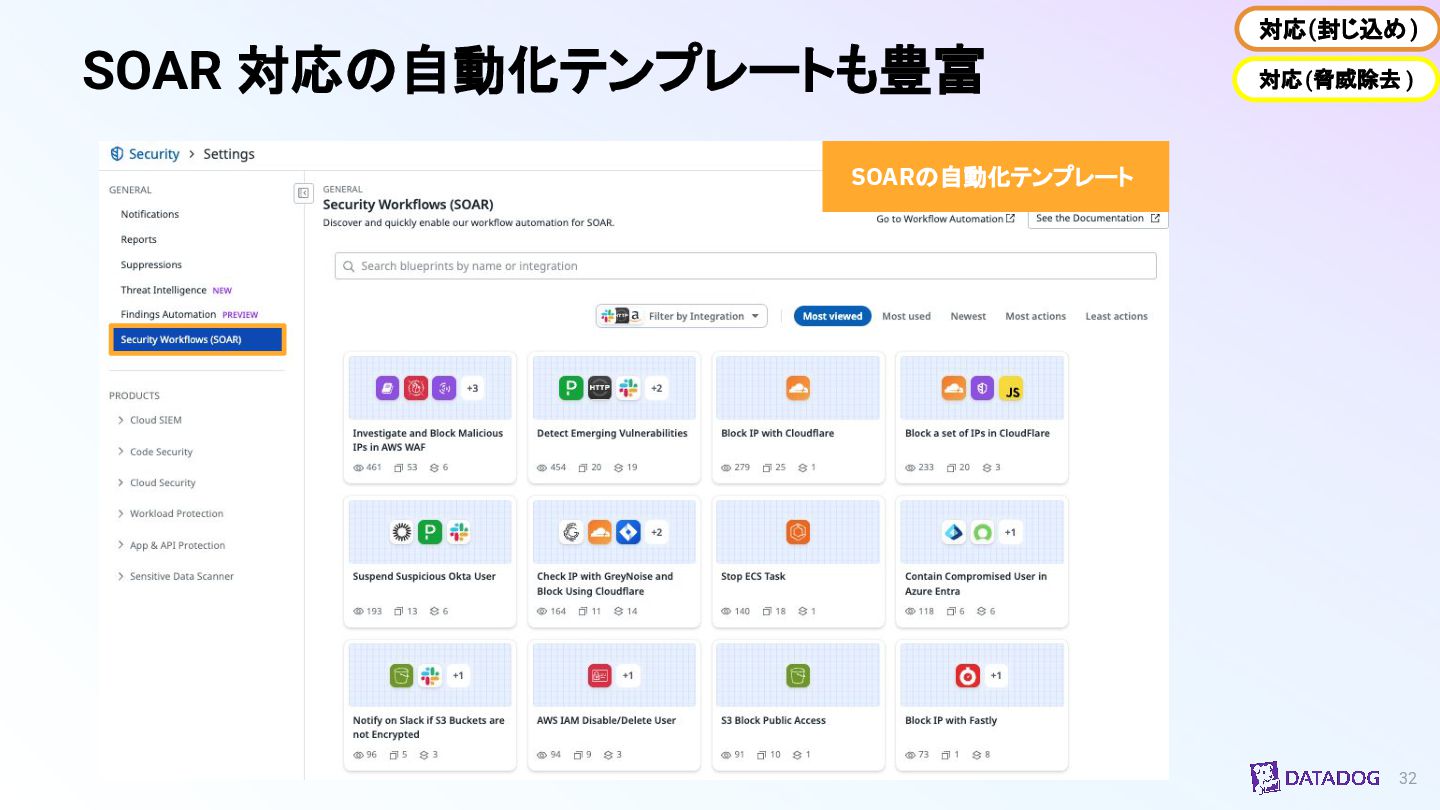1440x810 pixels.
Task: Open the S3 Block Public Access blueprint title
Action: 773,720
